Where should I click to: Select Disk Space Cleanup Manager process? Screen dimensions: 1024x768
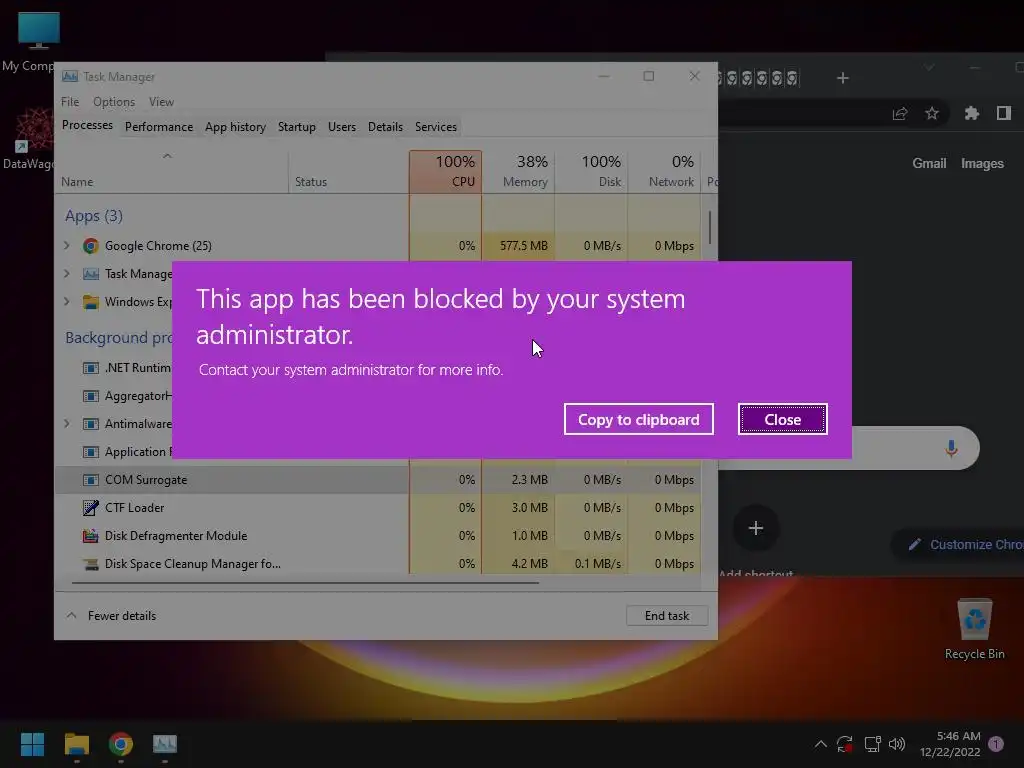(379, 563)
